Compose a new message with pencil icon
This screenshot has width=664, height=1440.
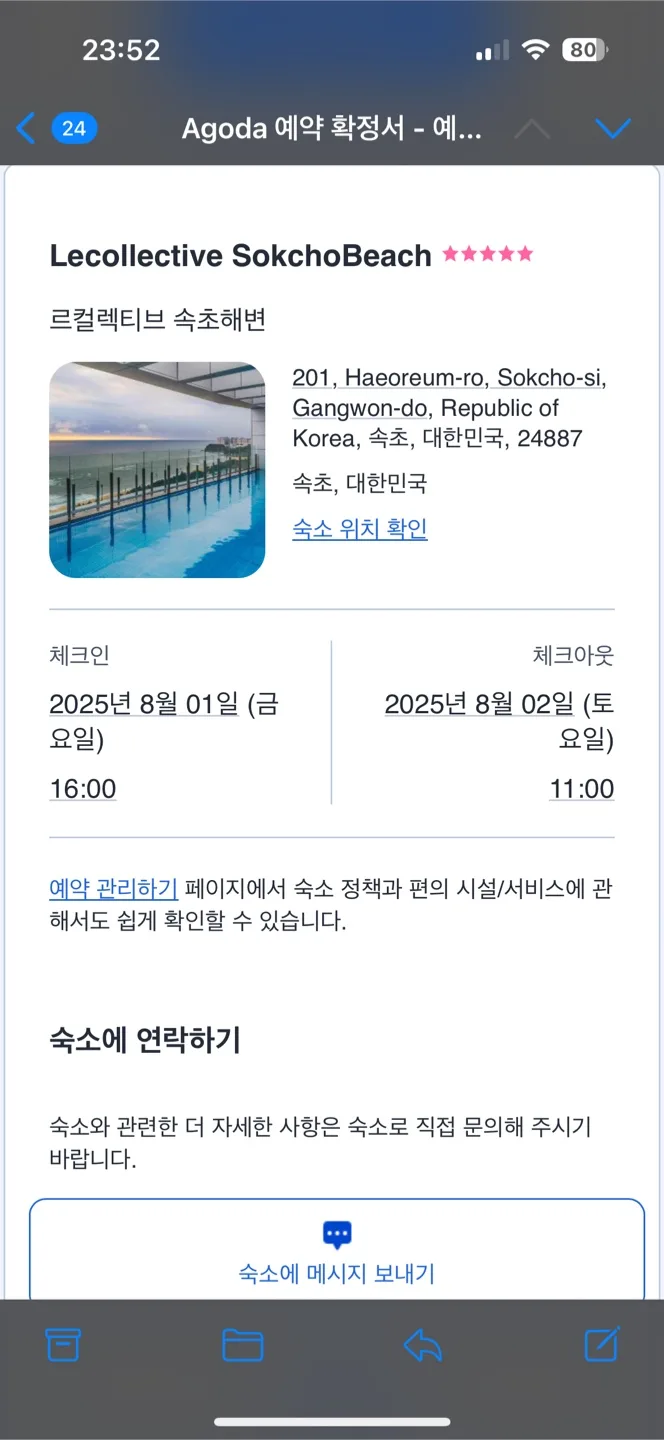coord(602,1344)
